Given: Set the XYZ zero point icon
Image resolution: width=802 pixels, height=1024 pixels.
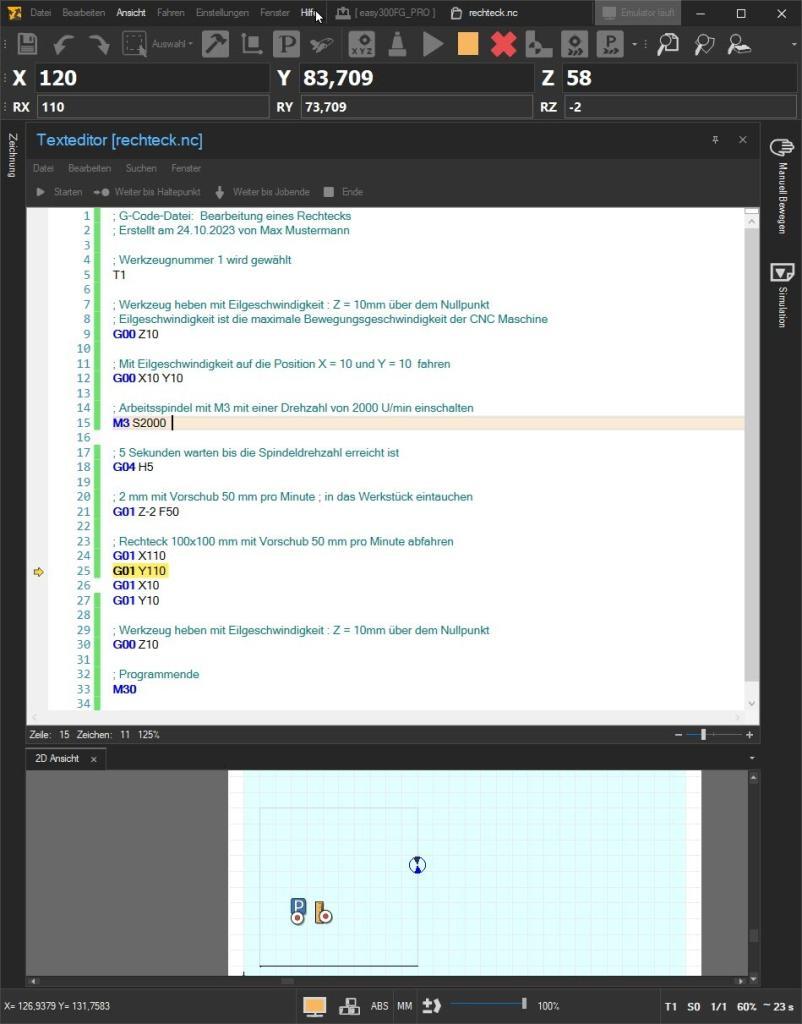Looking at the screenshot, I should pos(362,45).
